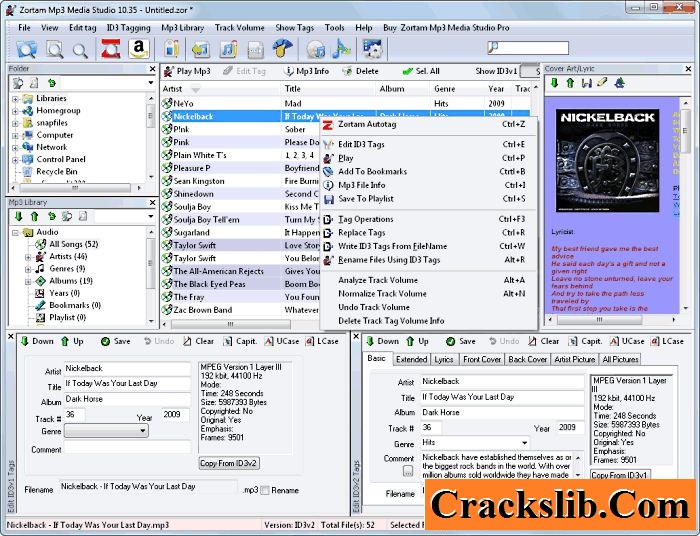Click the Amazon search toolbar icon

pyautogui.click(x=139, y=49)
